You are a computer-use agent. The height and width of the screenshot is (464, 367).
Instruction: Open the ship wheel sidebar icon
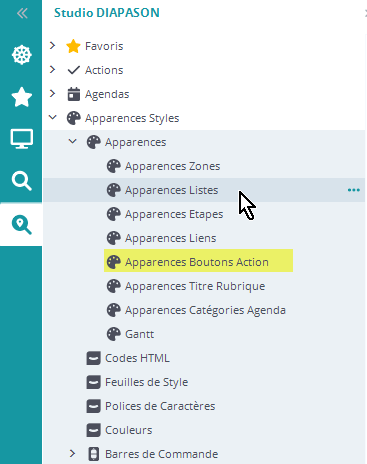[22, 55]
